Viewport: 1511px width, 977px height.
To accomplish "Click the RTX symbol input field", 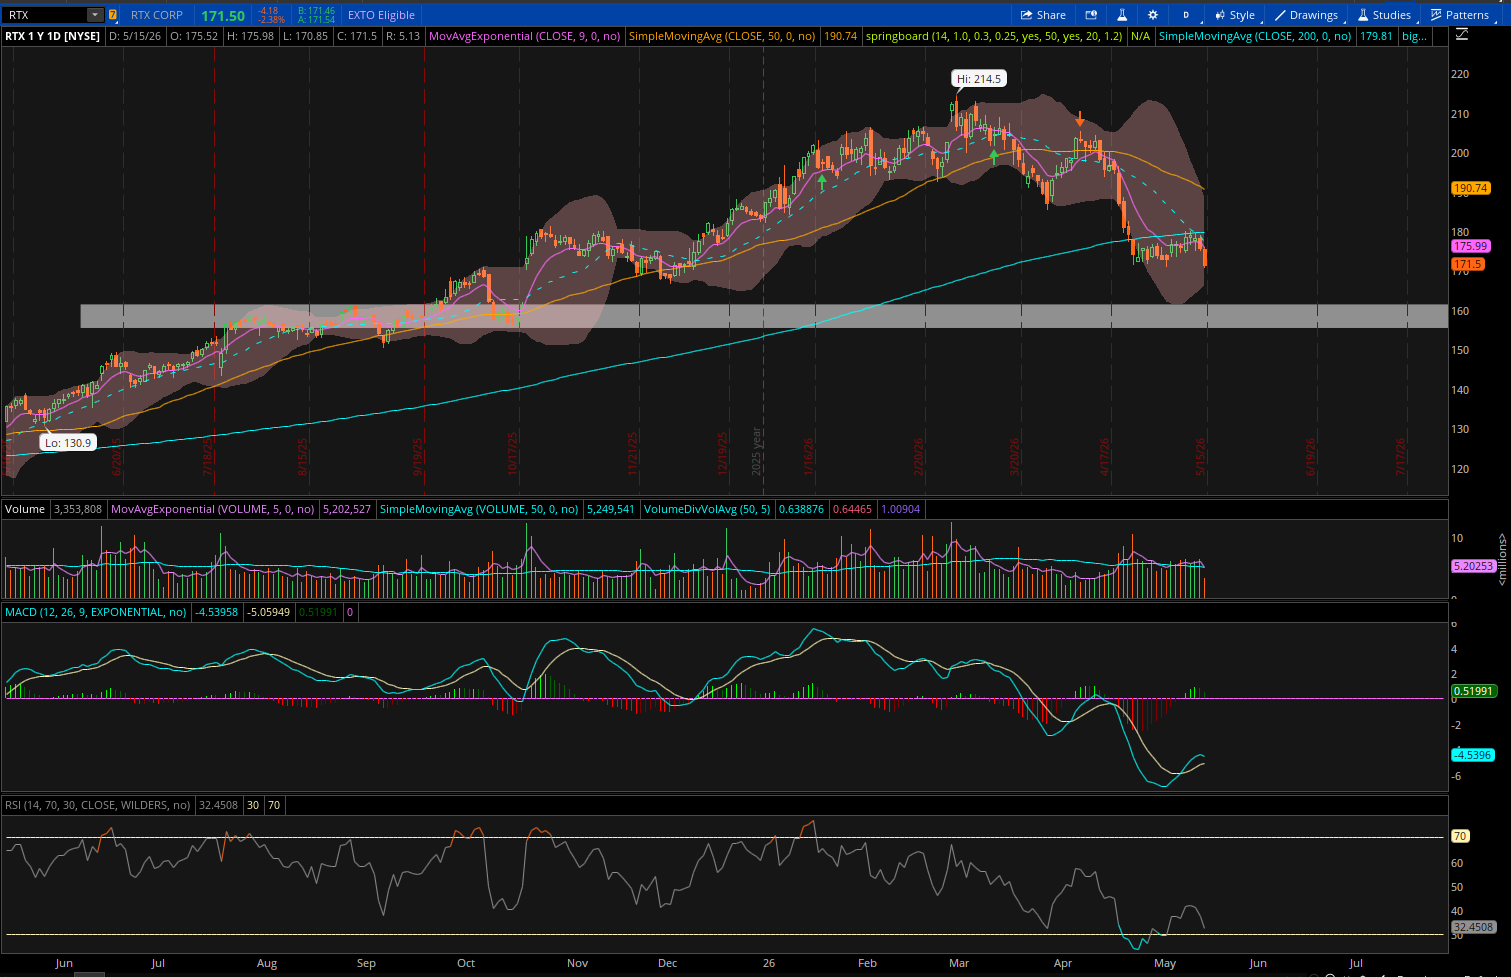I will pos(45,15).
